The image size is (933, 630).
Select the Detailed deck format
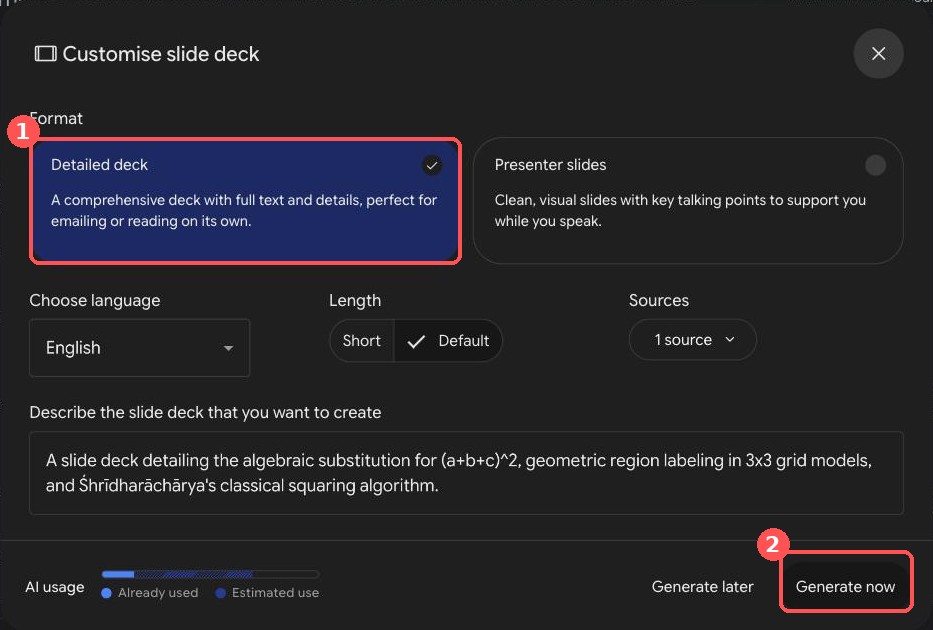(245, 200)
